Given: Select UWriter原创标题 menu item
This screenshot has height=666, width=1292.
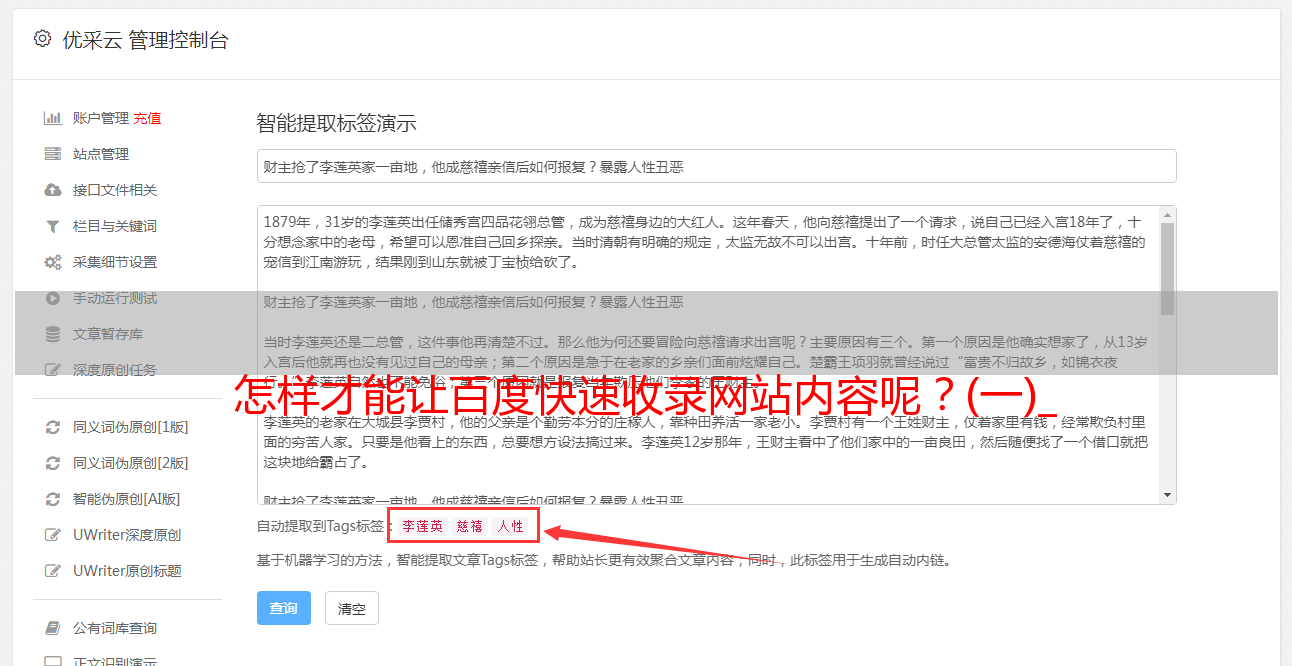Looking at the screenshot, I should click(x=127, y=571).
